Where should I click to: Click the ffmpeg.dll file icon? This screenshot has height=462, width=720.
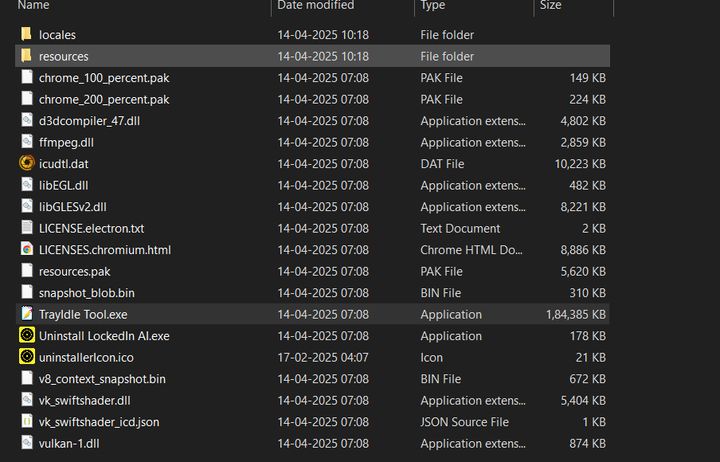coord(27,143)
